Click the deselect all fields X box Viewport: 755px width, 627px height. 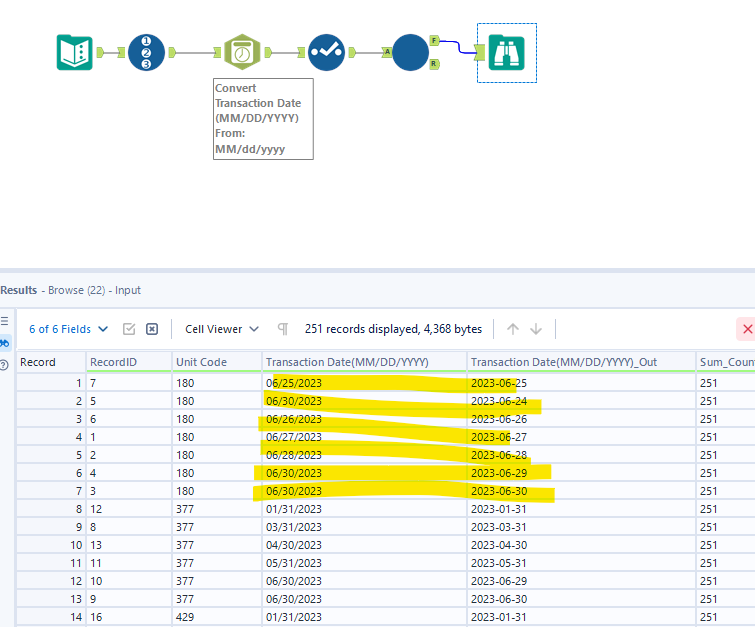(152, 329)
